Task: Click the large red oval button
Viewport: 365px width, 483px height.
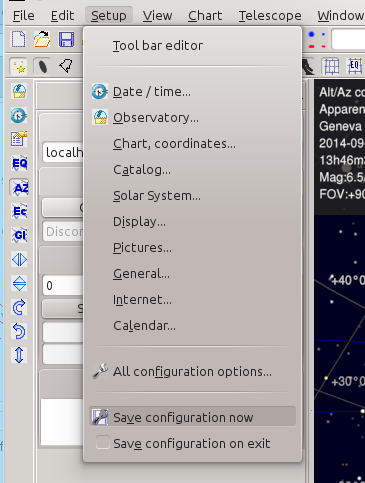Action: 312,46
